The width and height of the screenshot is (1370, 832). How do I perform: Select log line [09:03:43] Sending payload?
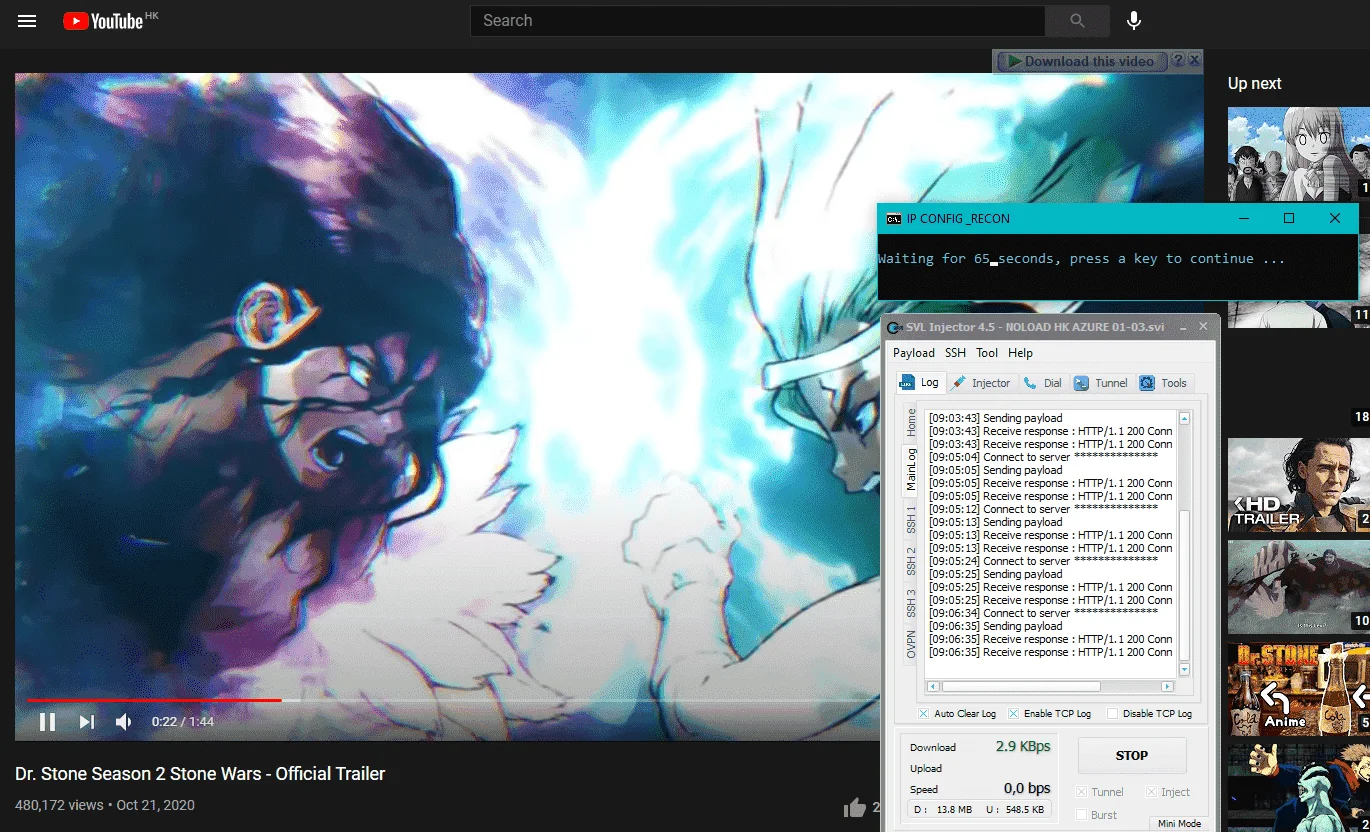pyautogui.click(x=995, y=418)
